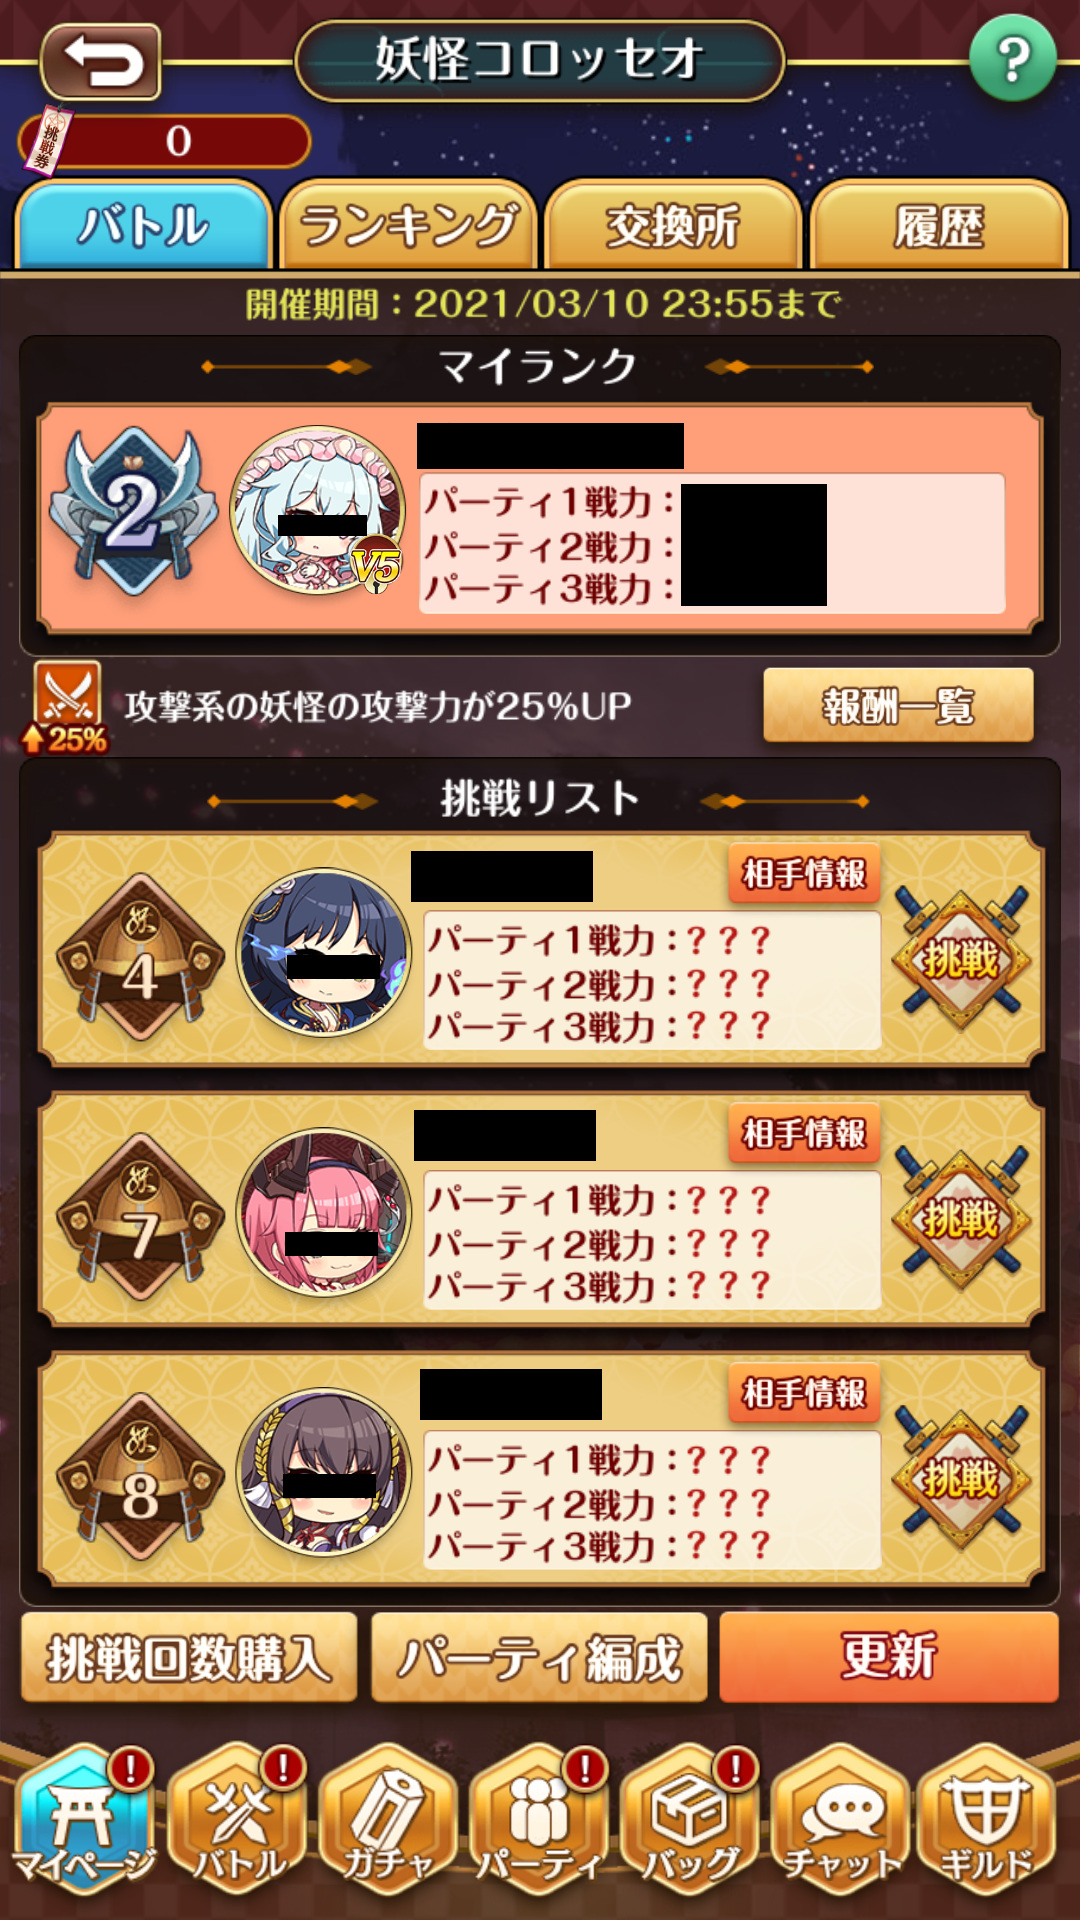
Task: View 相手情報 for rank 7 opponent
Action: click(804, 1133)
